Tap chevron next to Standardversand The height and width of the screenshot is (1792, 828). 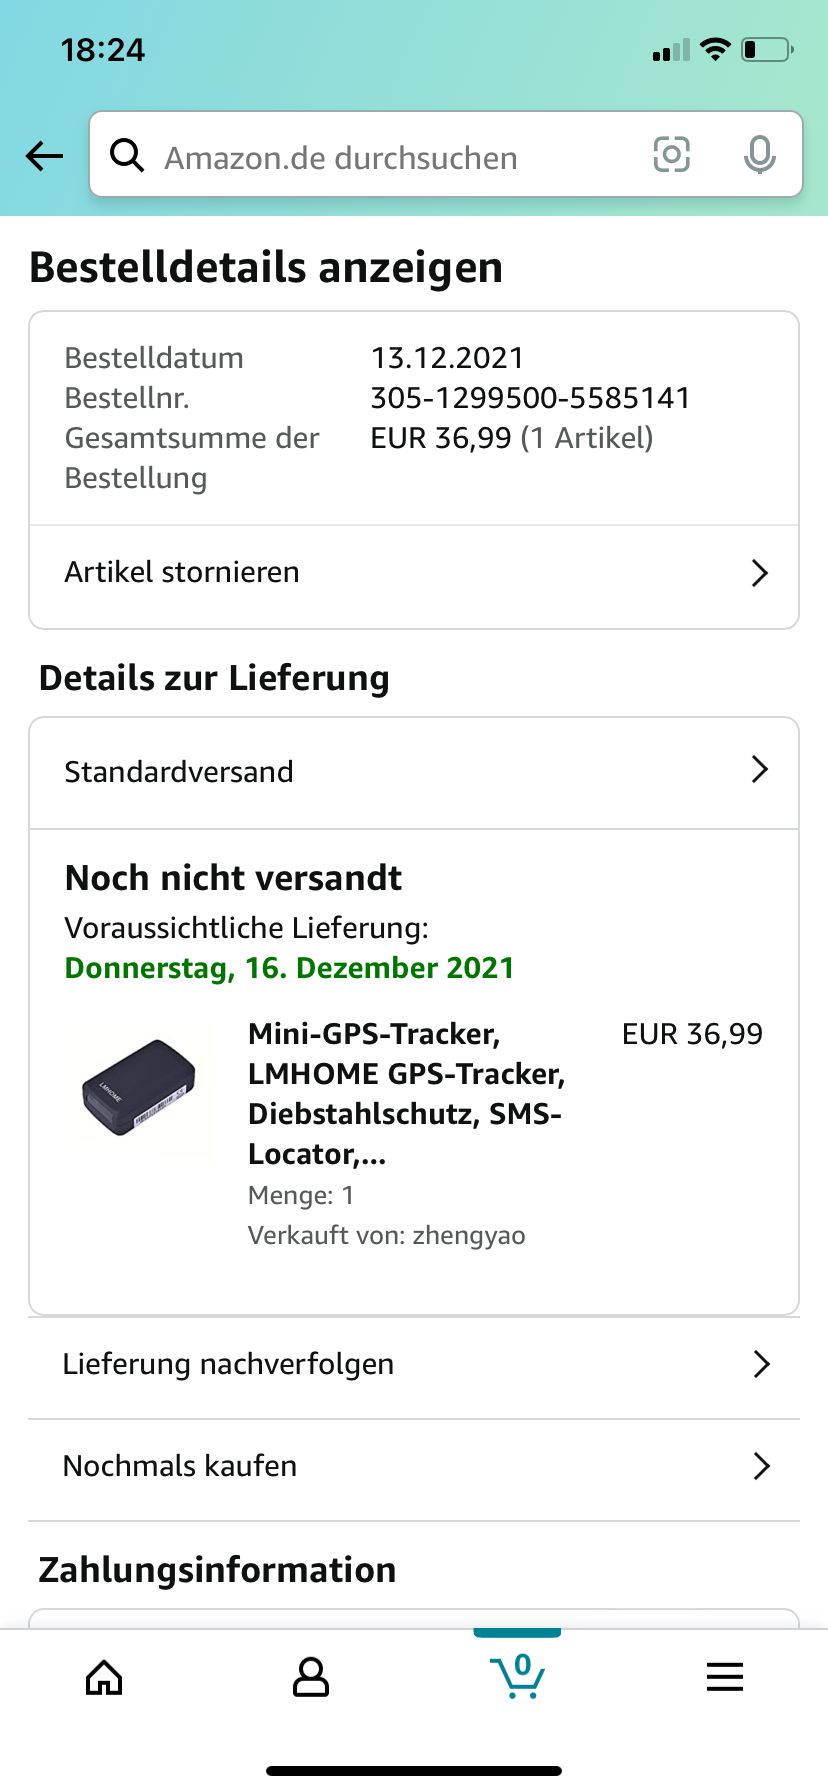click(x=760, y=769)
